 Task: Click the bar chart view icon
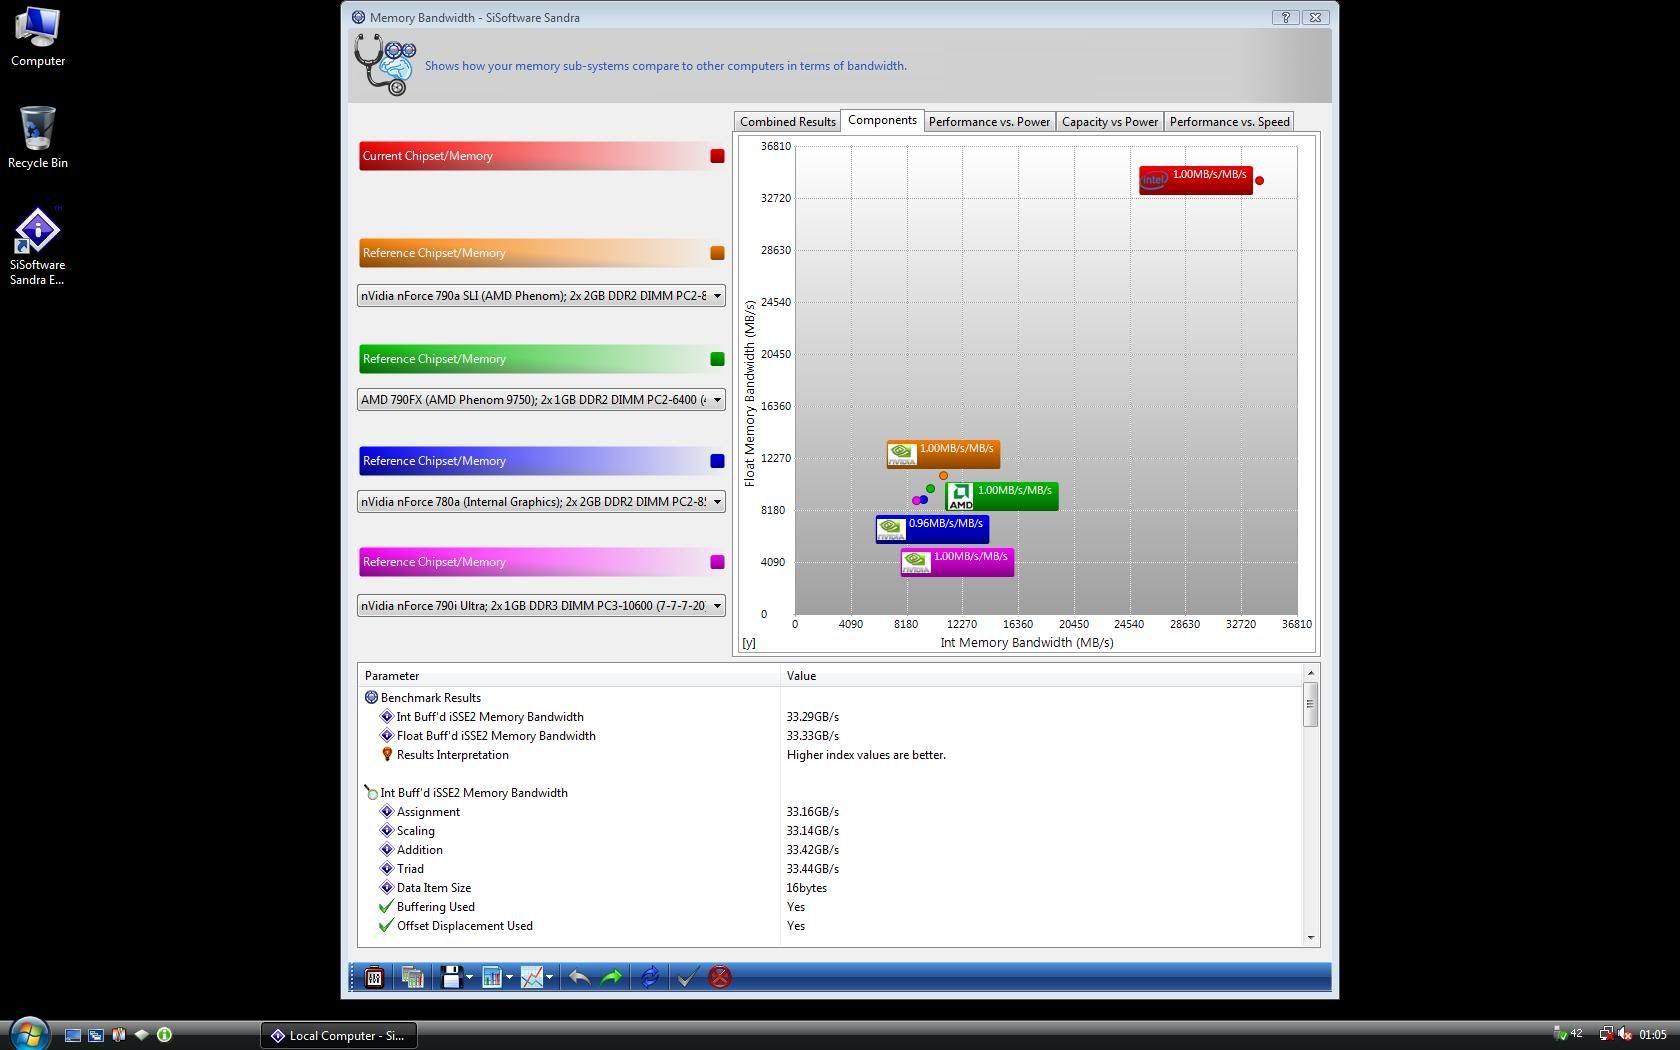pyautogui.click(x=491, y=977)
